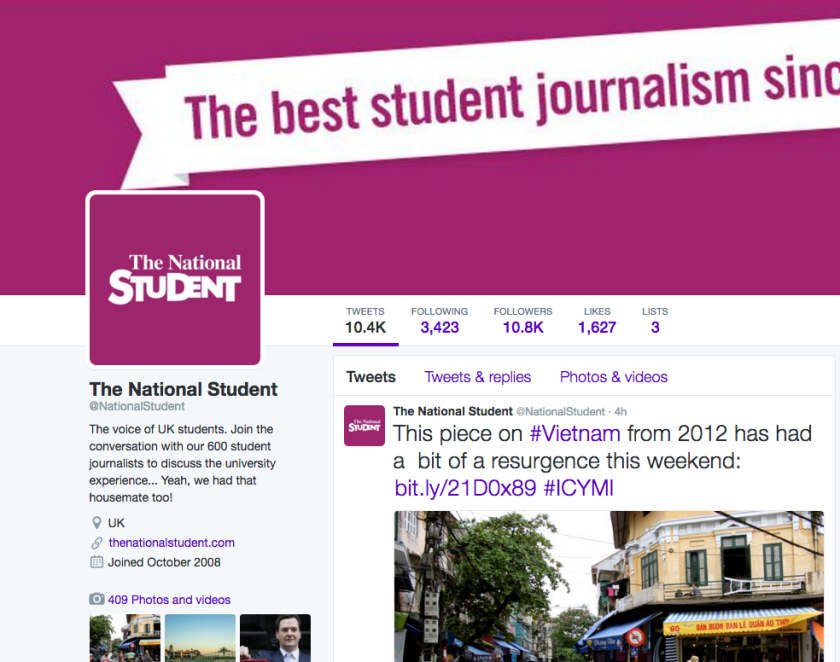Click the camera icon beside 409 Photos
The image size is (840, 662).
(96, 599)
